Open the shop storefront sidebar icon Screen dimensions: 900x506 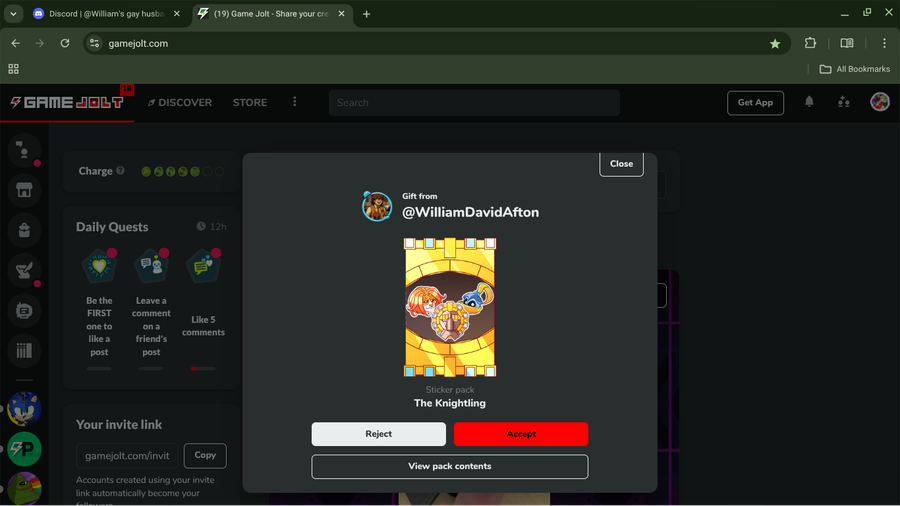coord(24,190)
